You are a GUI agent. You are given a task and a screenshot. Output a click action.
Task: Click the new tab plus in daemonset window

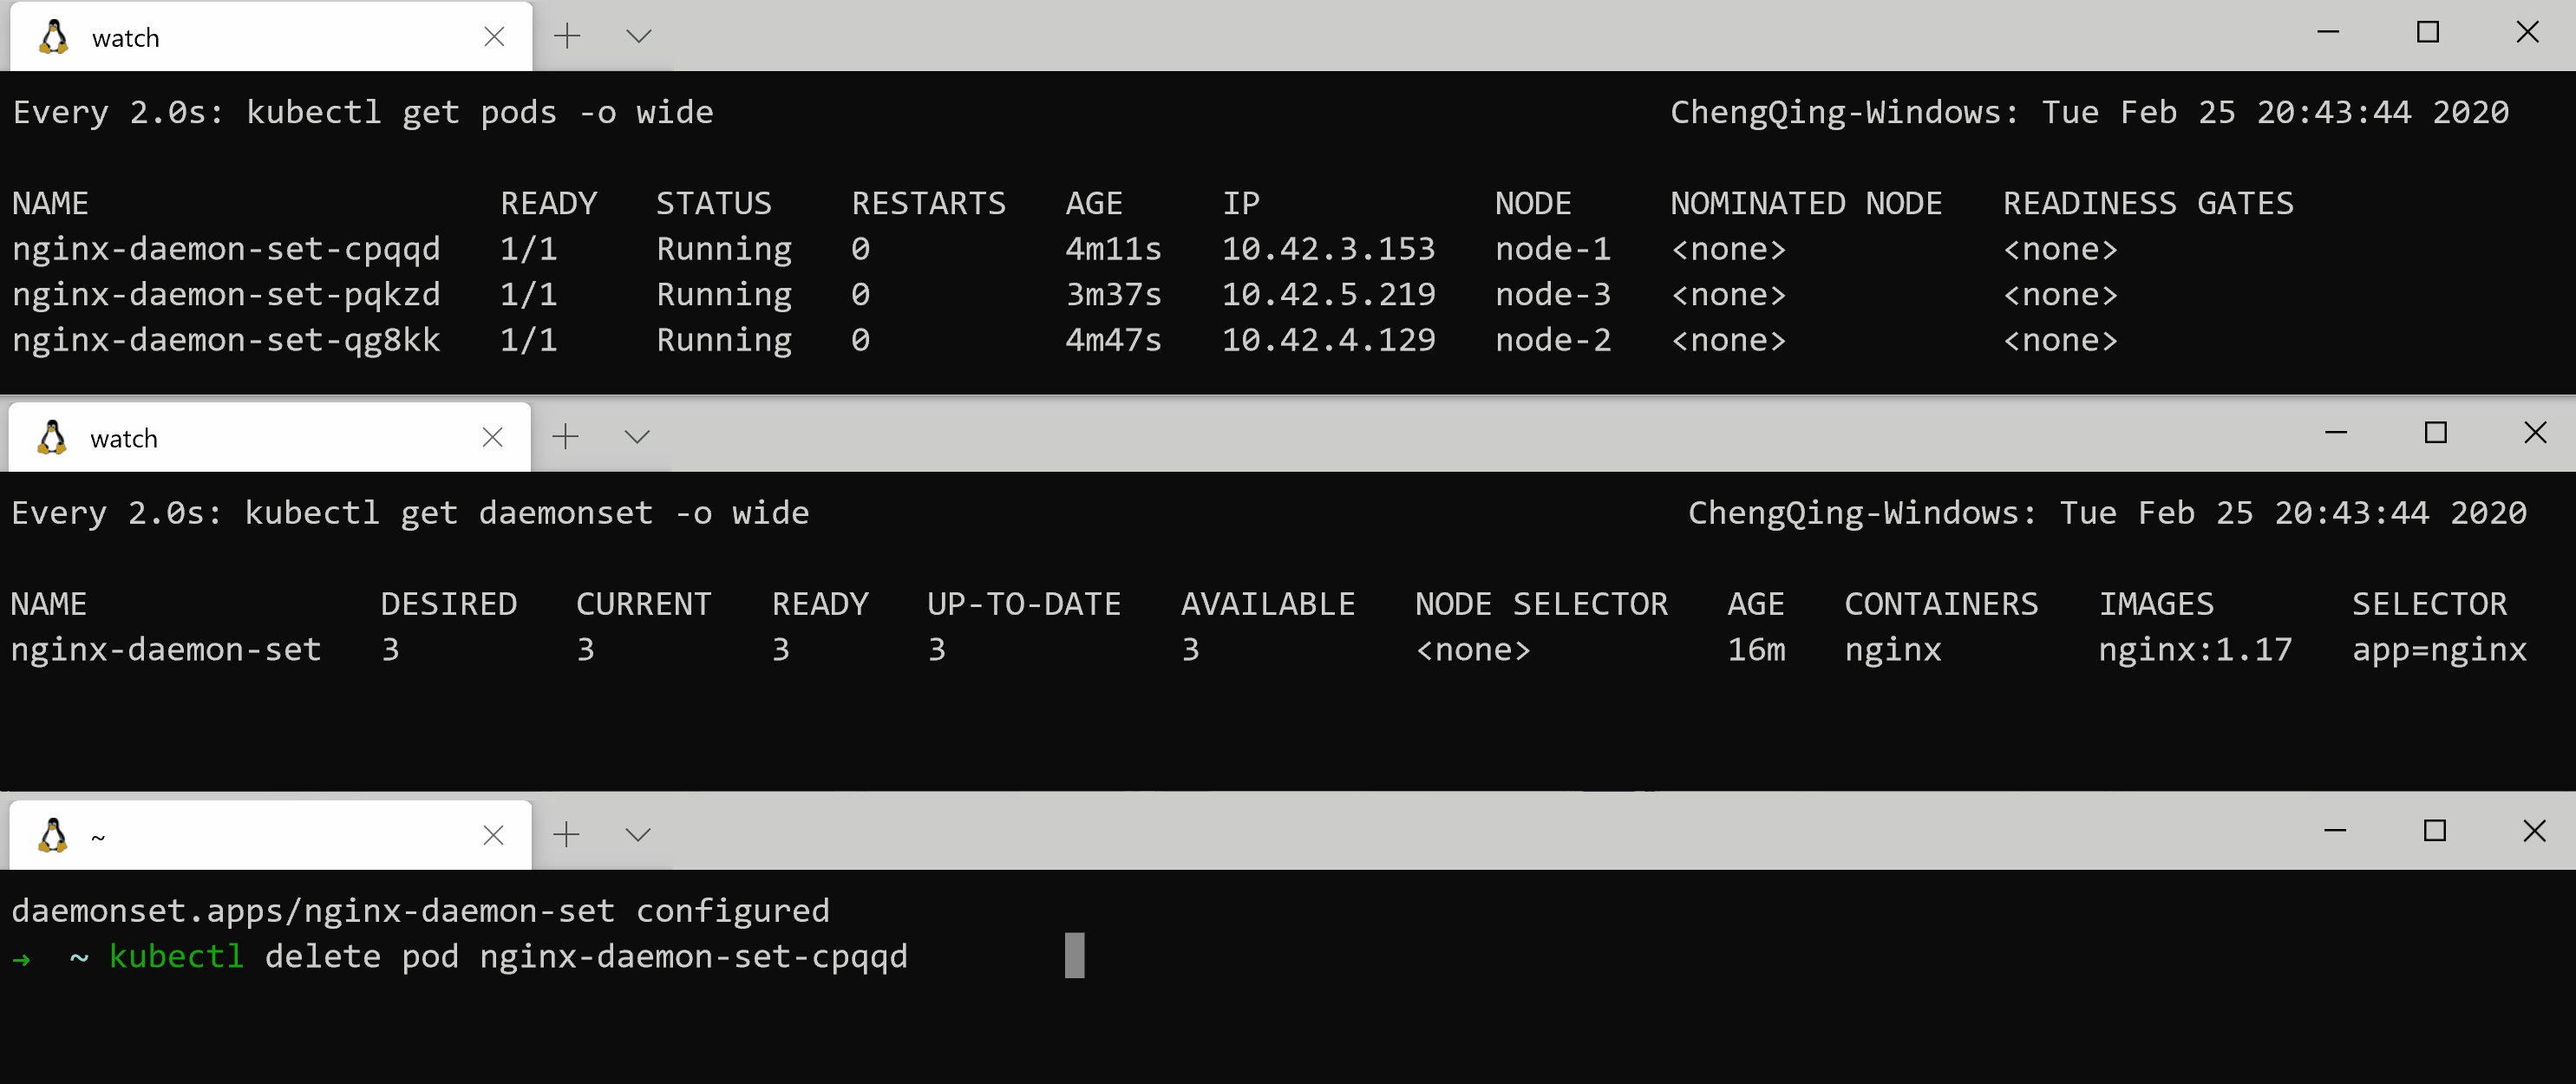(x=565, y=437)
